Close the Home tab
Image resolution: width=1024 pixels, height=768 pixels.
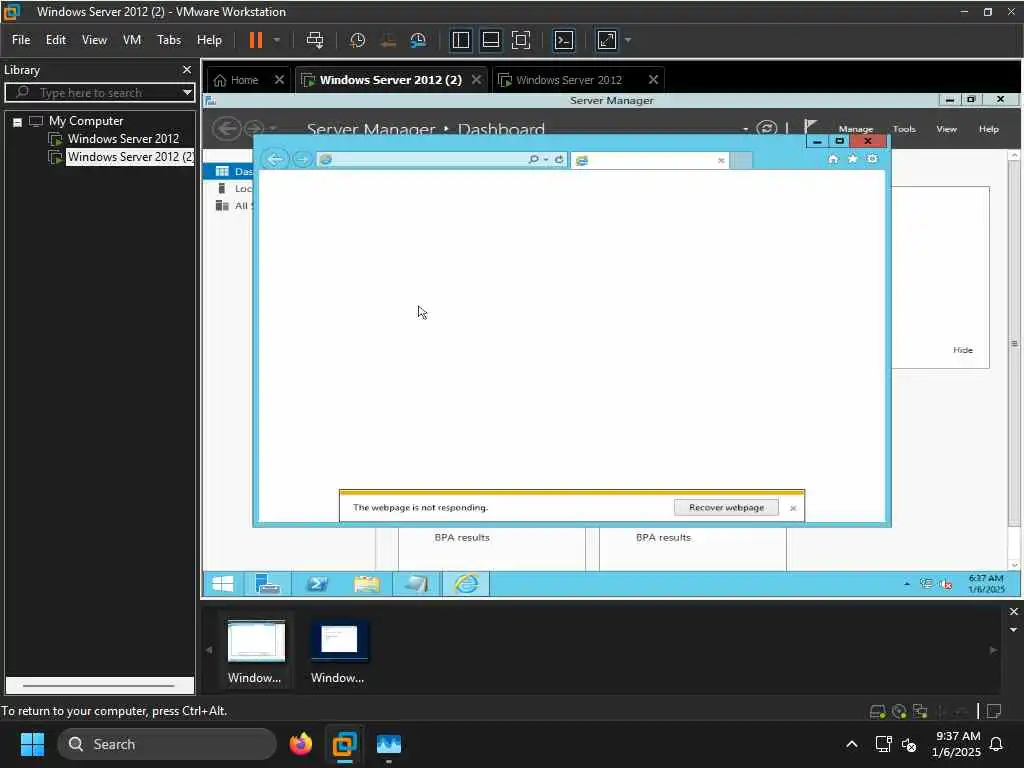point(279,80)
